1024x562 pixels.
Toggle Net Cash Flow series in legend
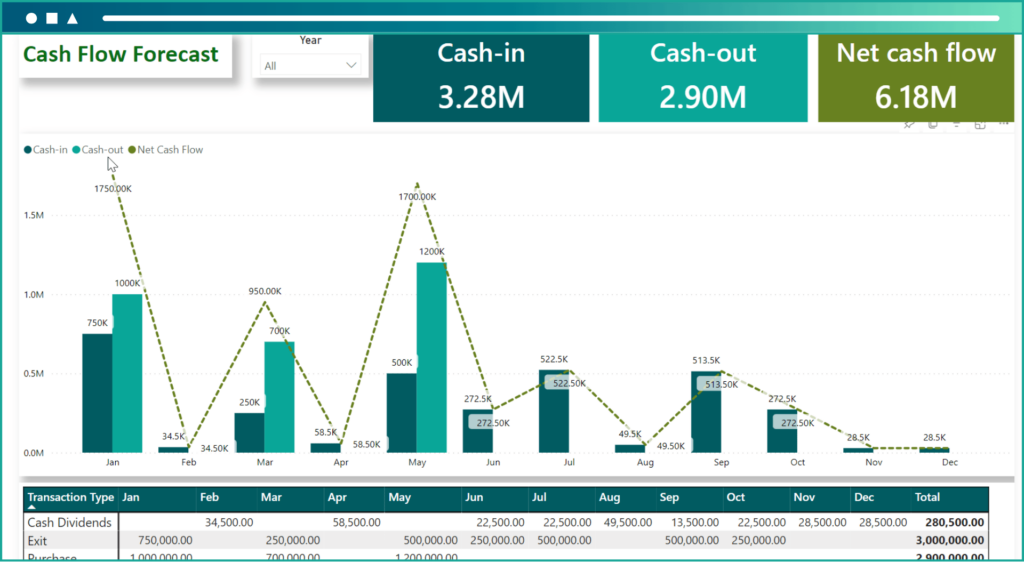coord(165,150)
